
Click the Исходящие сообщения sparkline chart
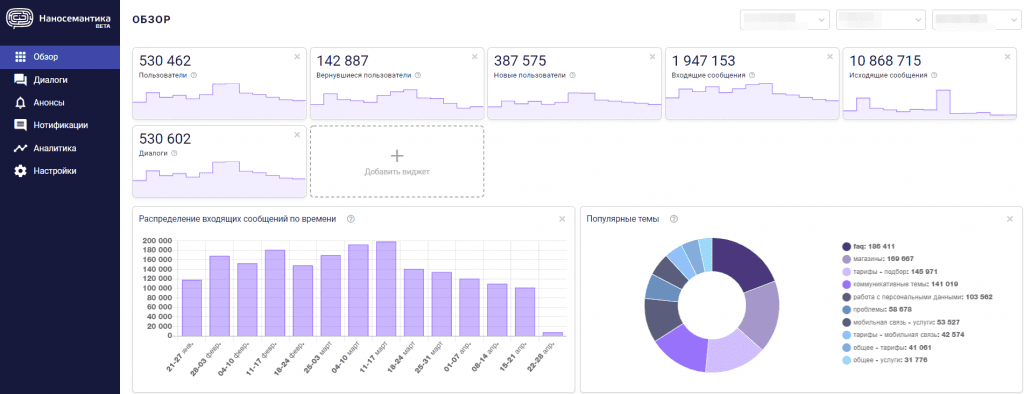point(930,105)
